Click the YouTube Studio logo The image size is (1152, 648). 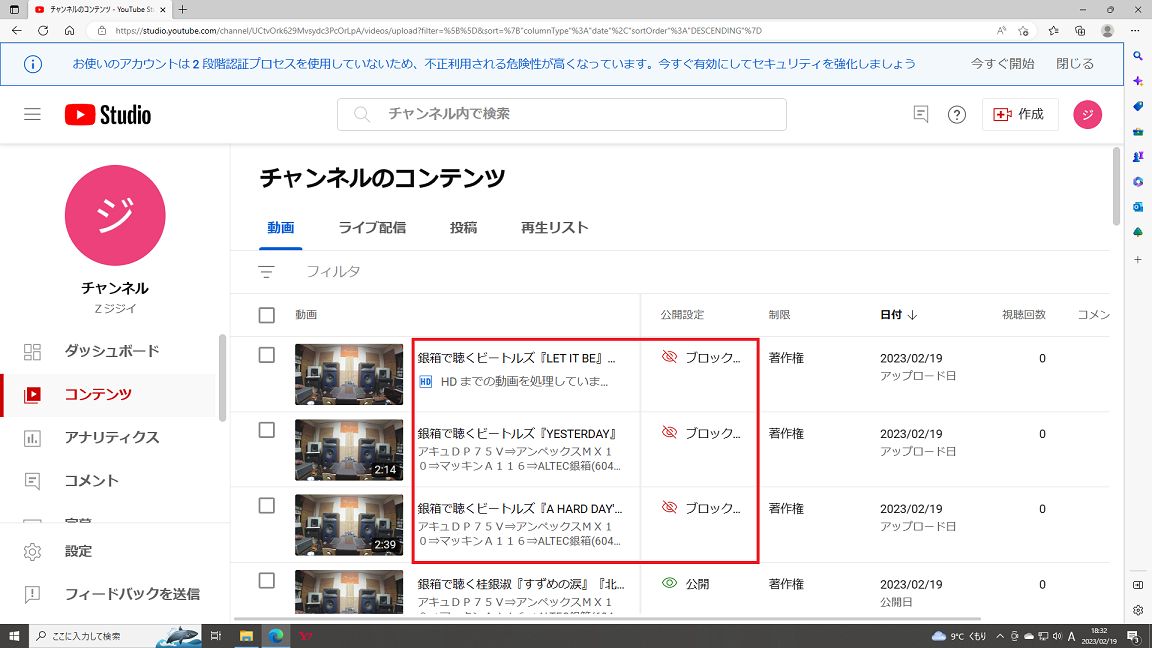[108, 115]
